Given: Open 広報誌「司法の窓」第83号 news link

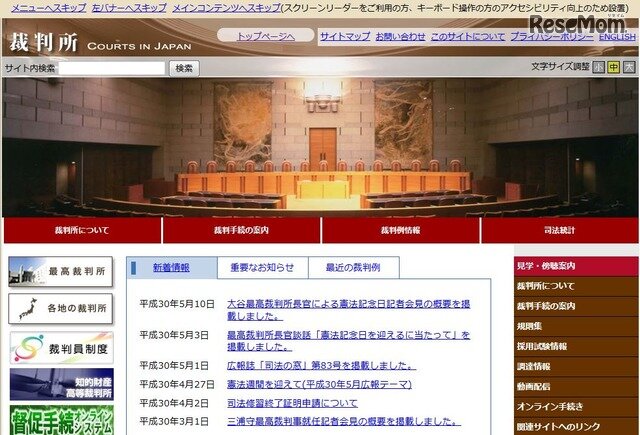Looking at the screenshot, I should coord(321,365).
